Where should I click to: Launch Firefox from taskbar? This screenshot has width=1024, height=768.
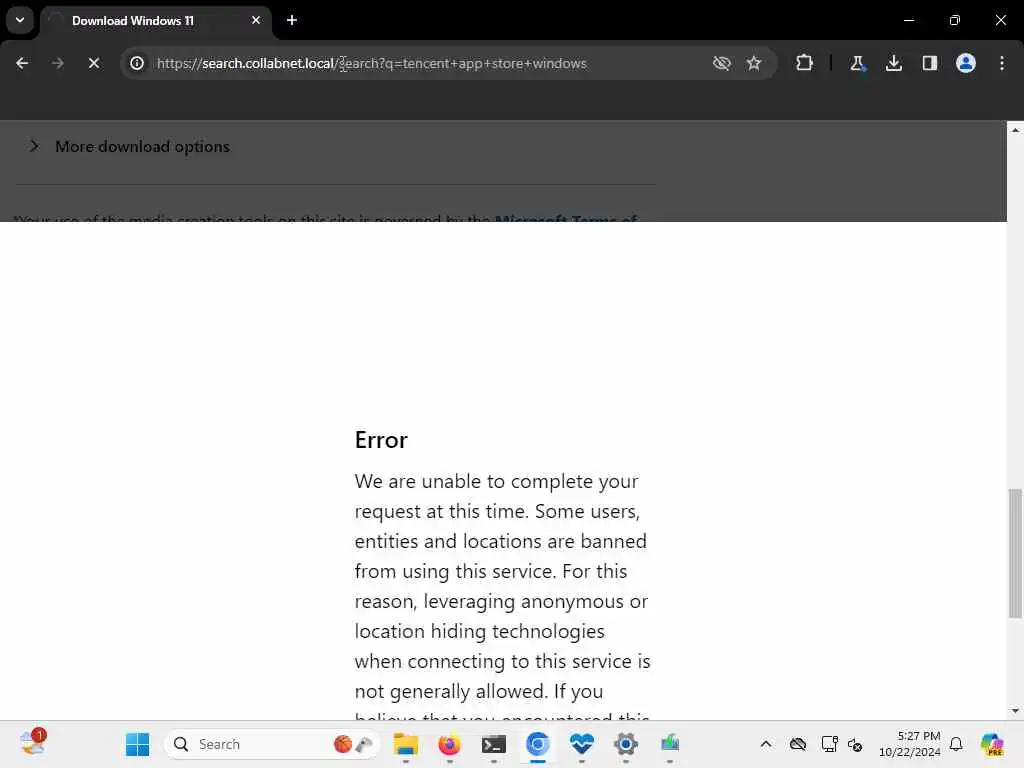pos(449,744)
